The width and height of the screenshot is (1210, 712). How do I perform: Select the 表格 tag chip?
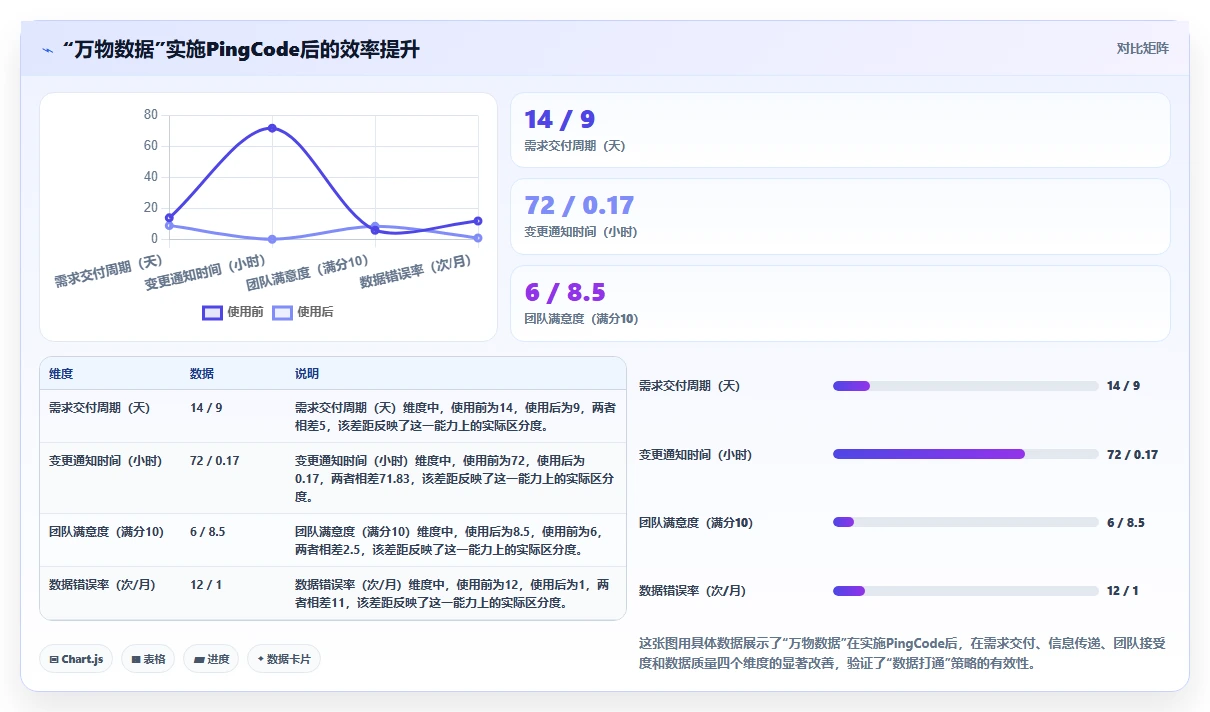click(x=148, y=659)
